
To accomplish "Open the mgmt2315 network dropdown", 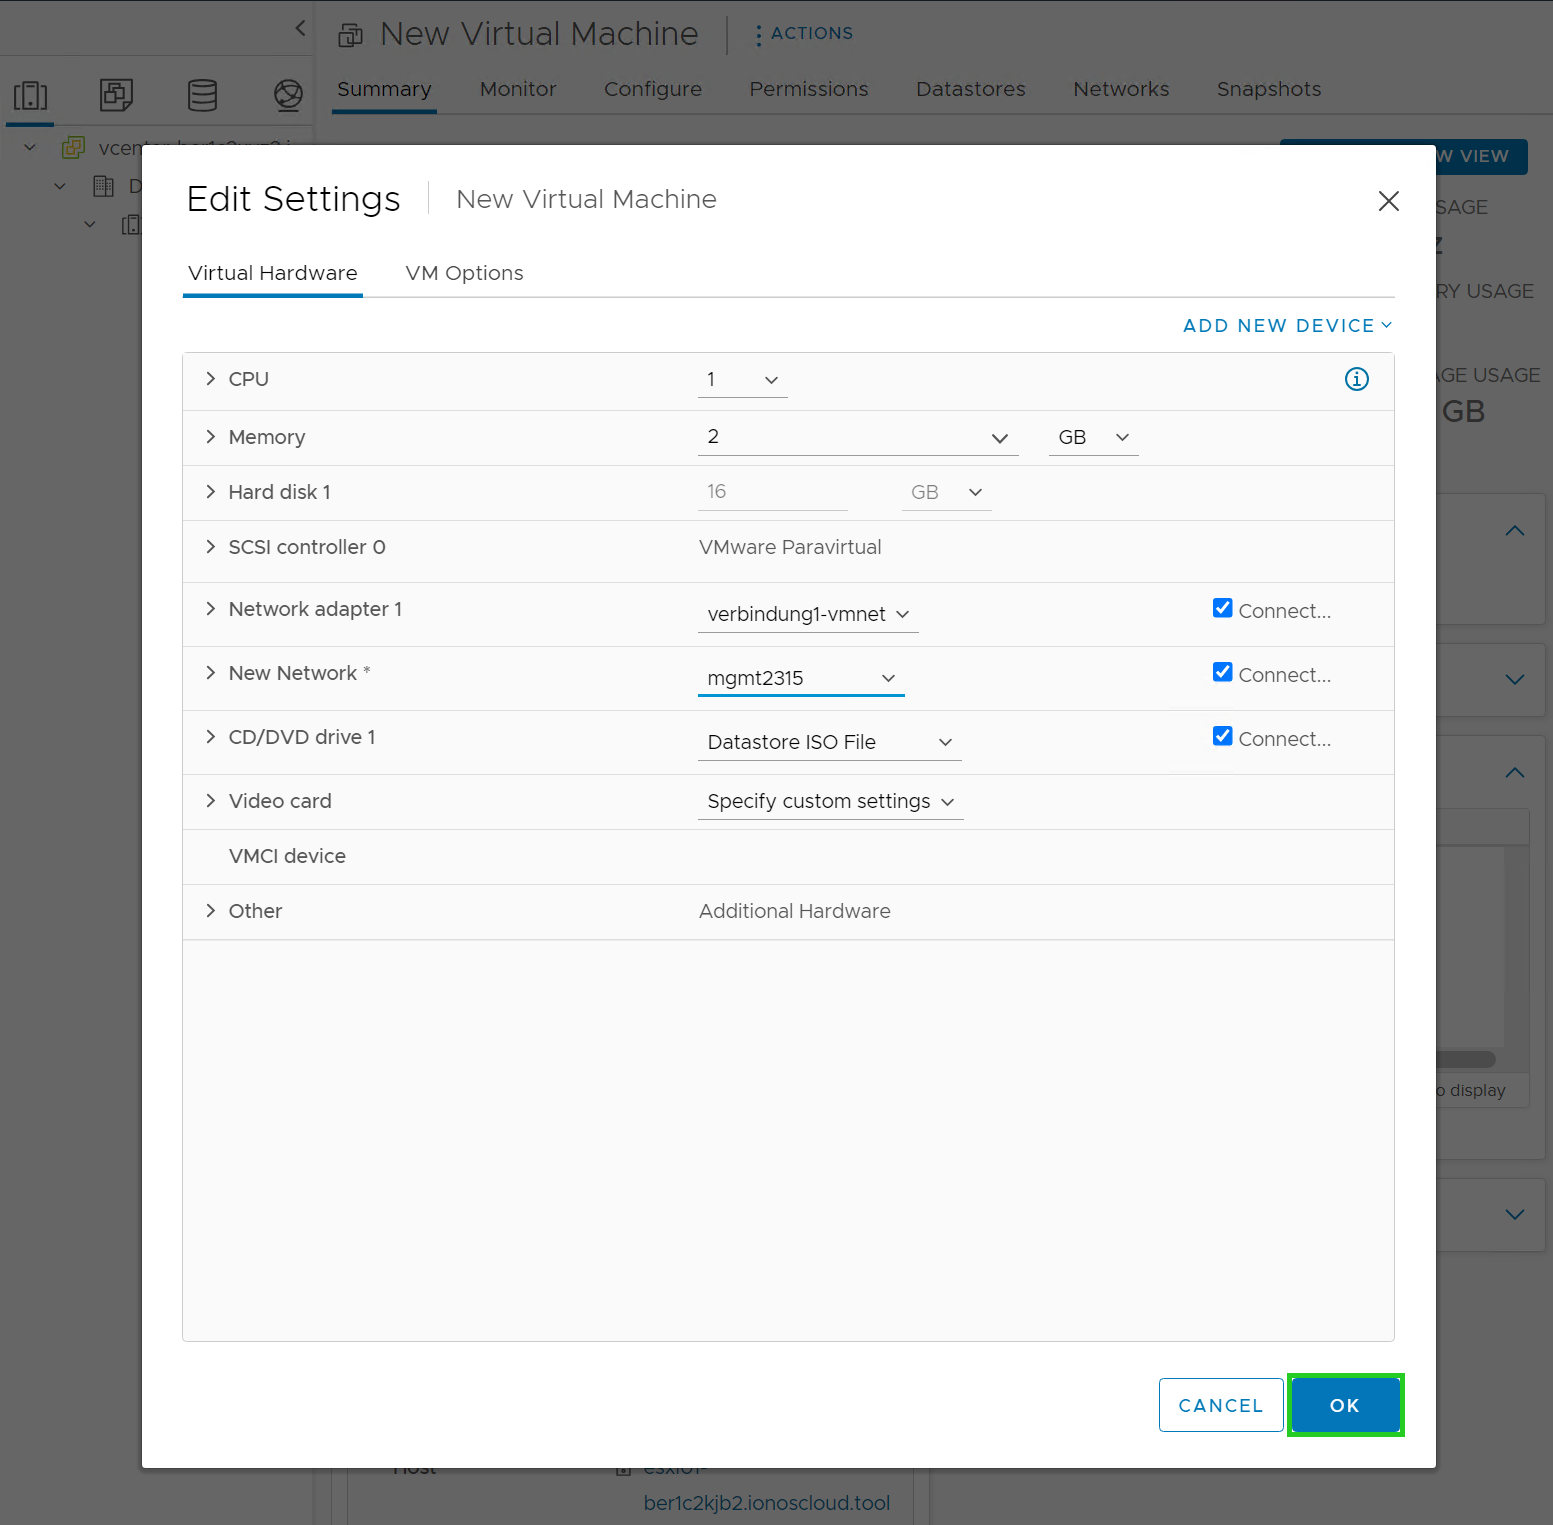I will [x=801, y=678].
